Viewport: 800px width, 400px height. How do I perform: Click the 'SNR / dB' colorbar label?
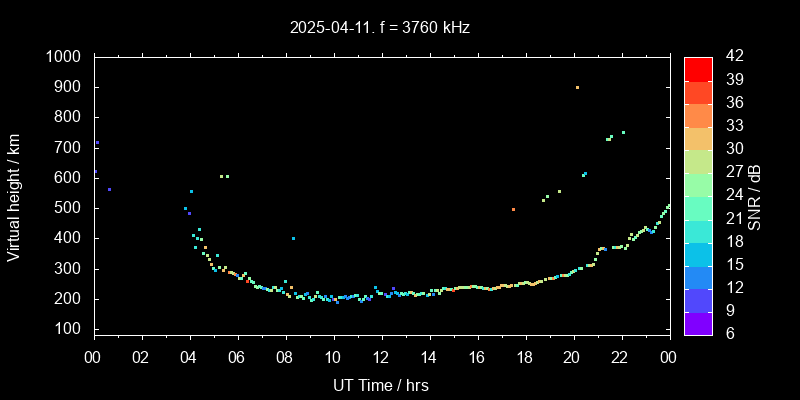click(x=755, y=196)
